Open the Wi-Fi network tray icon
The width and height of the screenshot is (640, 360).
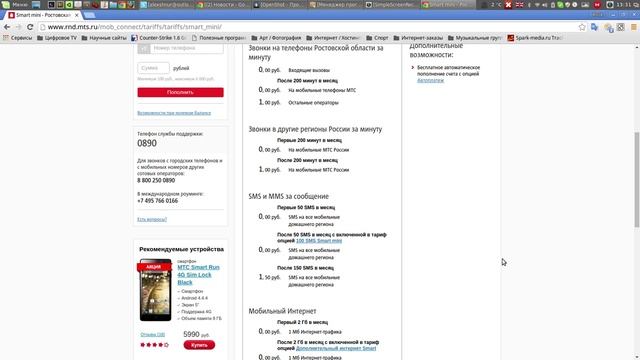tap(537, 4)
